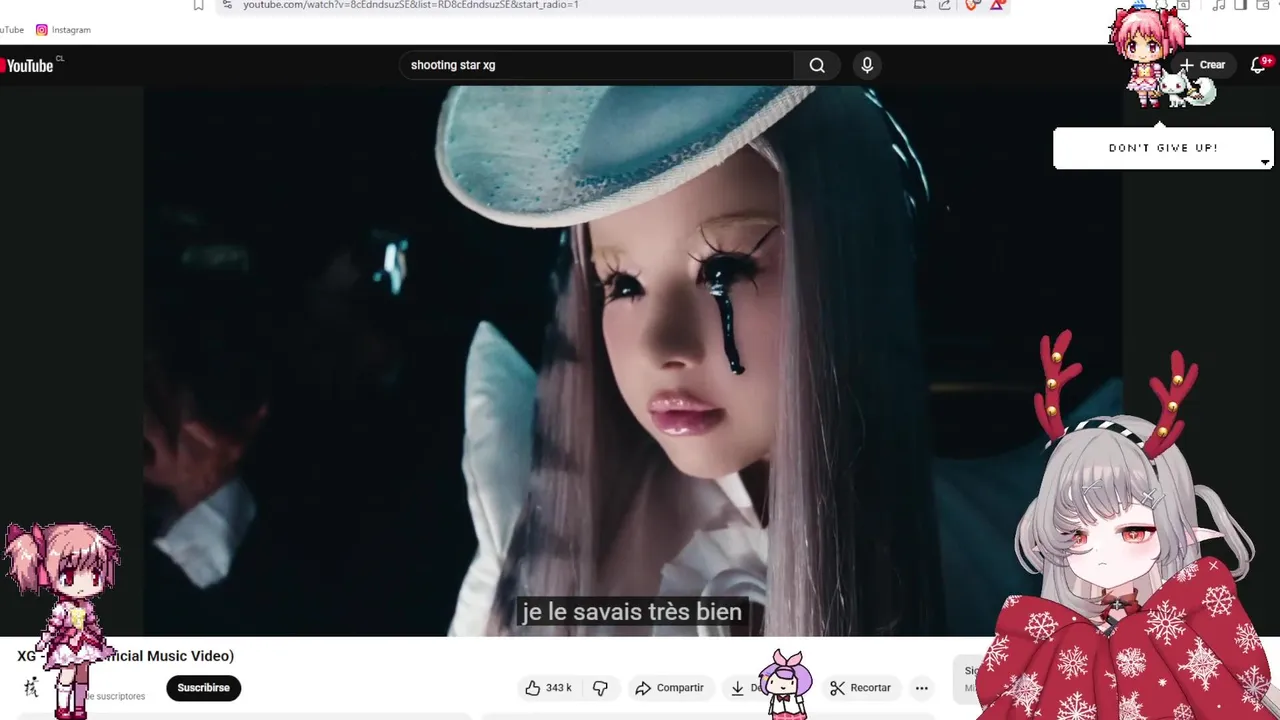This screenshot has height=720, width=1280.
Task: Expand the 'DON'T GIVE UP!' dialog arrow
Action: [x=1265, y=162]
